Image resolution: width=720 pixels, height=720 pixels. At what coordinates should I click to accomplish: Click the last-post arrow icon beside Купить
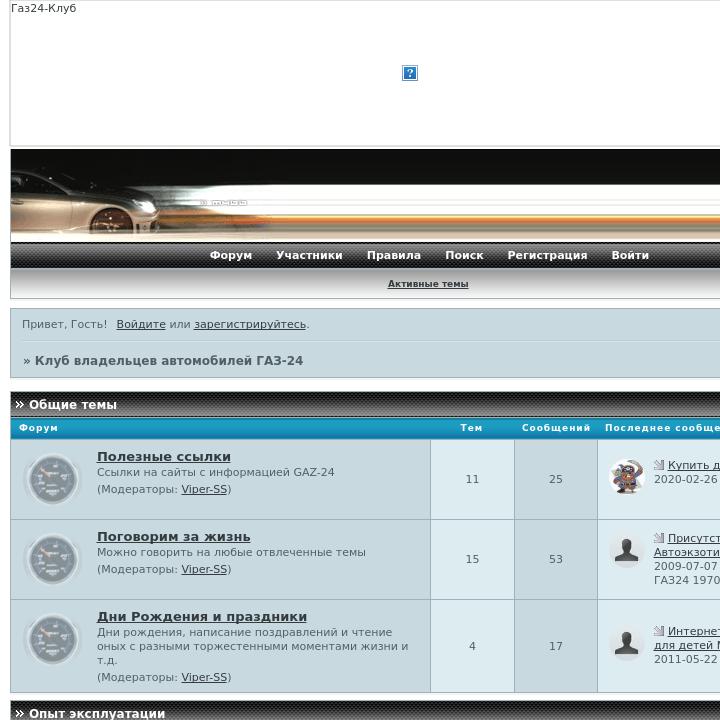pos(659,465)
